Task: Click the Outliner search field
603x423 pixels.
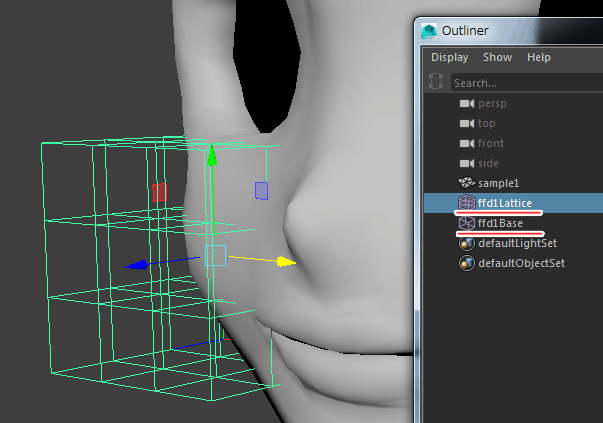Action: (520, 83)
